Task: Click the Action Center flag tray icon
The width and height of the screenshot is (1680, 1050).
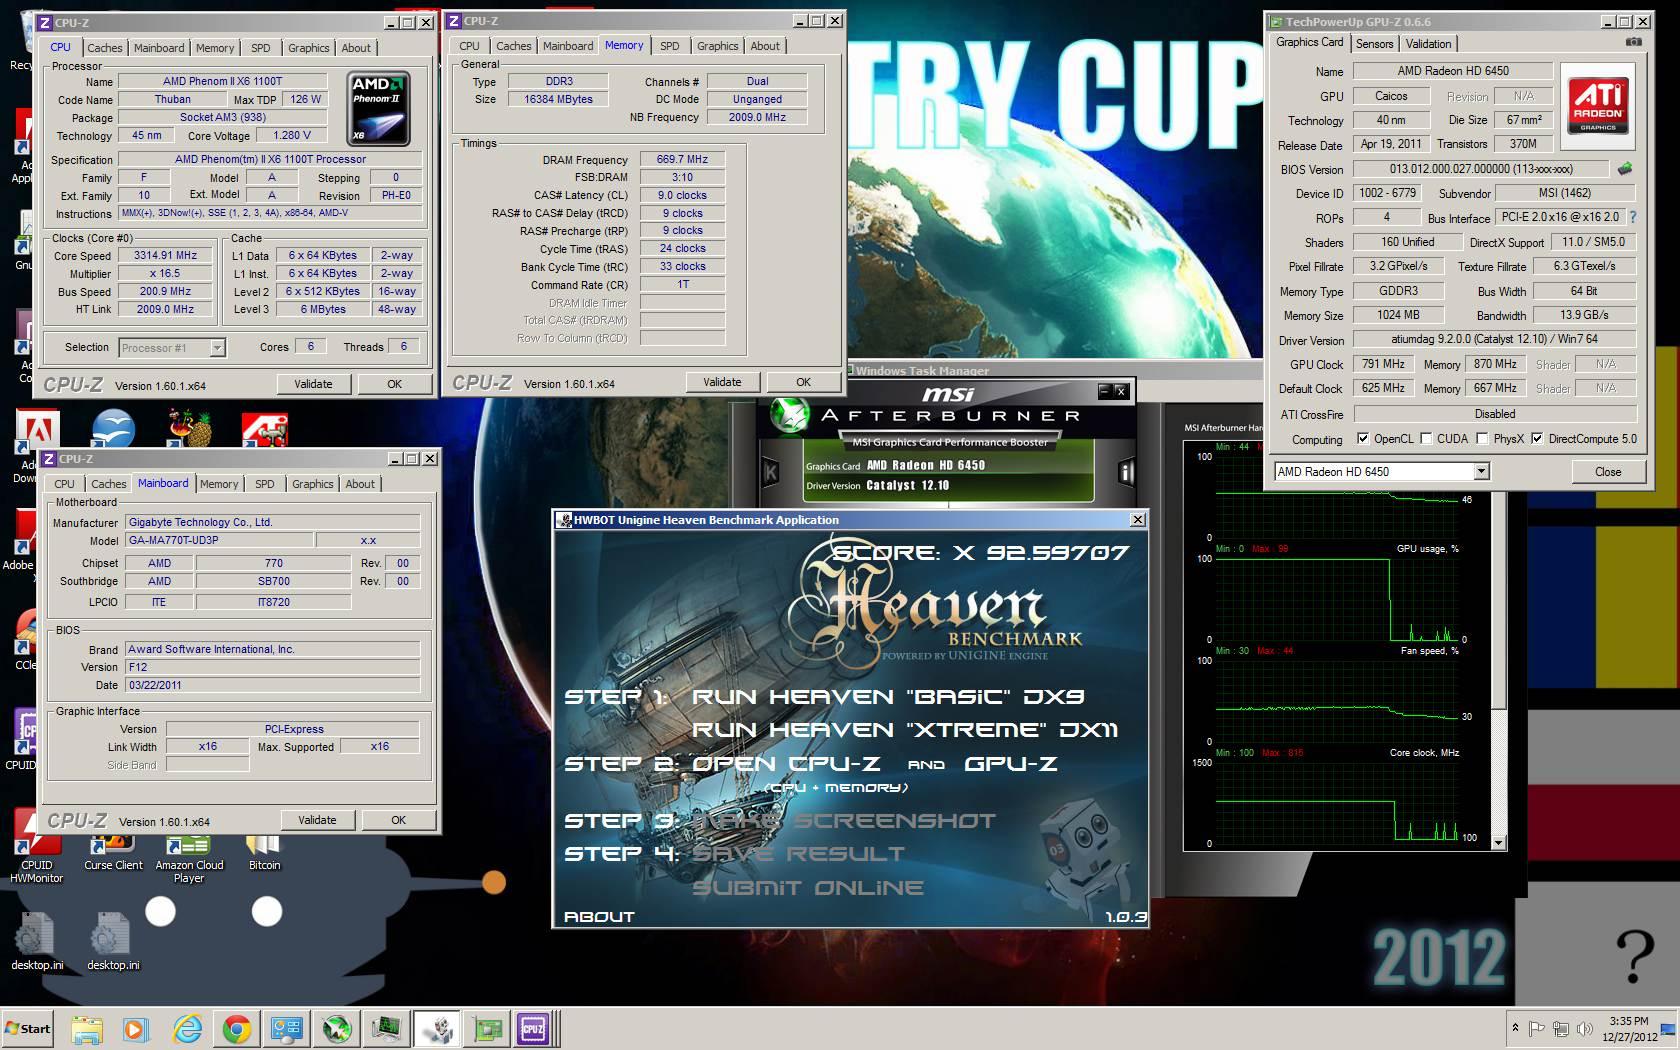Action: point(1537,1028)
